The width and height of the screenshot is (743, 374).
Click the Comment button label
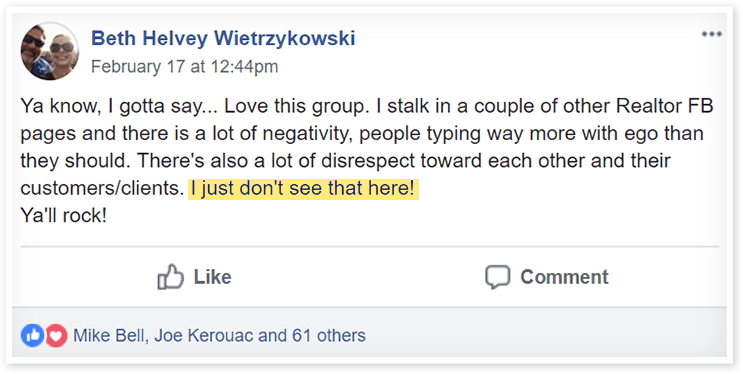564,277
